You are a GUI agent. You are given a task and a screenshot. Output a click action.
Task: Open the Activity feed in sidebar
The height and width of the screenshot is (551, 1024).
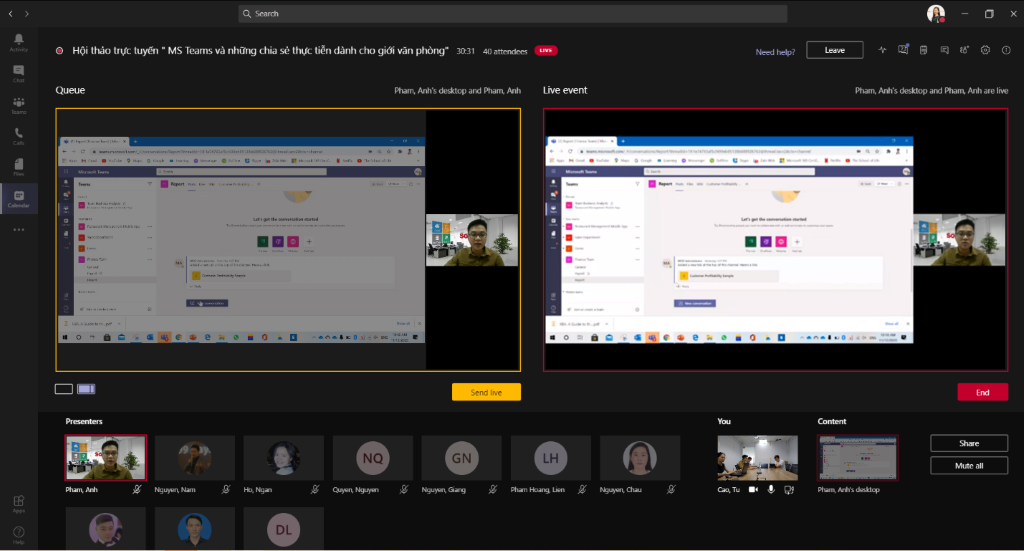pos(18,42)
